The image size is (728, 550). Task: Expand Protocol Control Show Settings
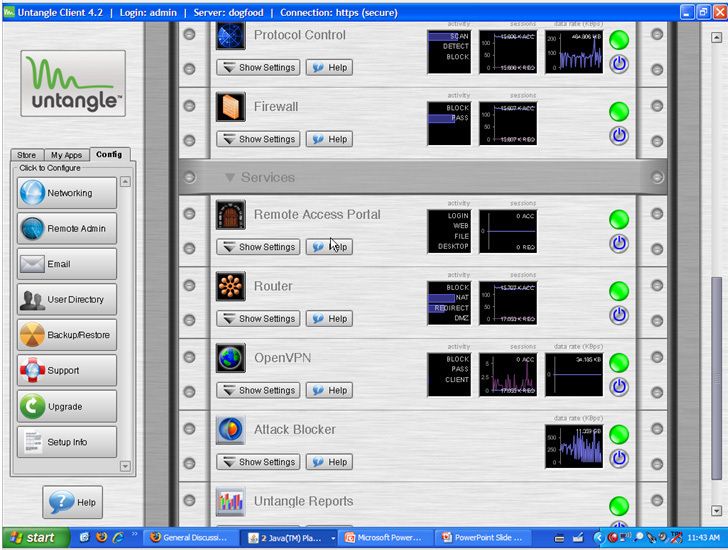(x=258, y=67)
